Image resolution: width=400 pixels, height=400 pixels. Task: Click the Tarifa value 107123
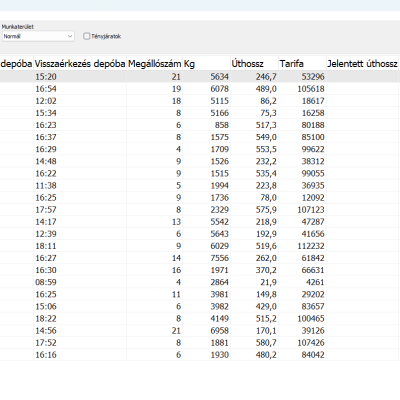[311, 210]
